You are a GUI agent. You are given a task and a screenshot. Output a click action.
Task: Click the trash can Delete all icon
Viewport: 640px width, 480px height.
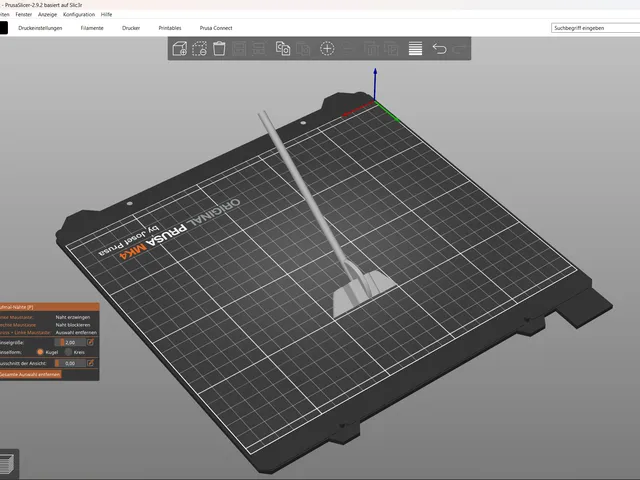coord(219,49)
